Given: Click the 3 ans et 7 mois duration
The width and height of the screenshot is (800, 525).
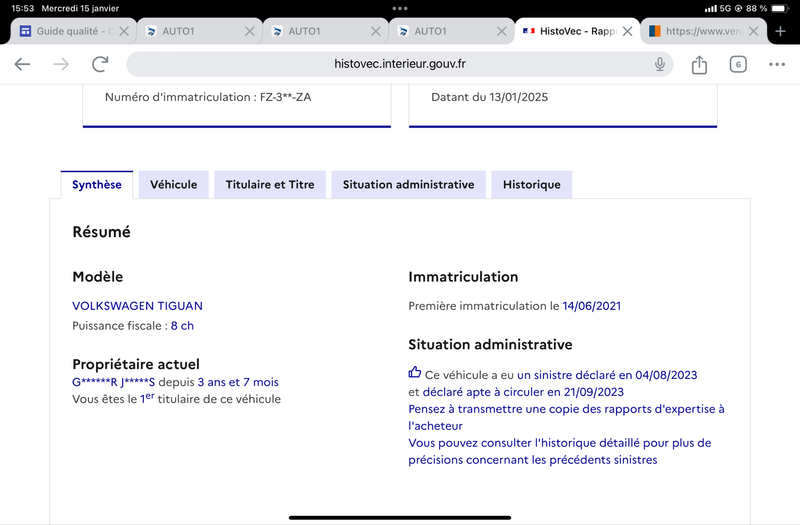Looking at the screenshot, I should click(x=238, y=382).
